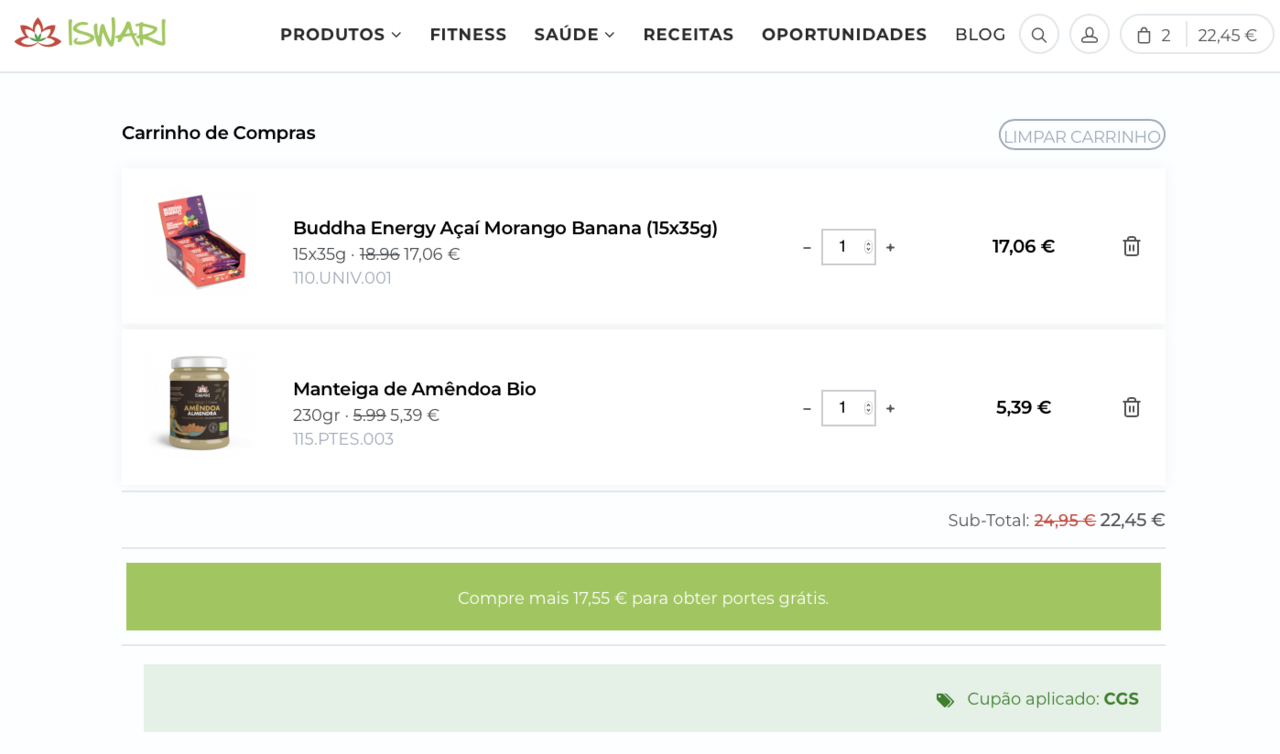The height and width of the screenshot is (754, 1280).
Task: Click the coupon tag icon
Action: click(945, 700)
